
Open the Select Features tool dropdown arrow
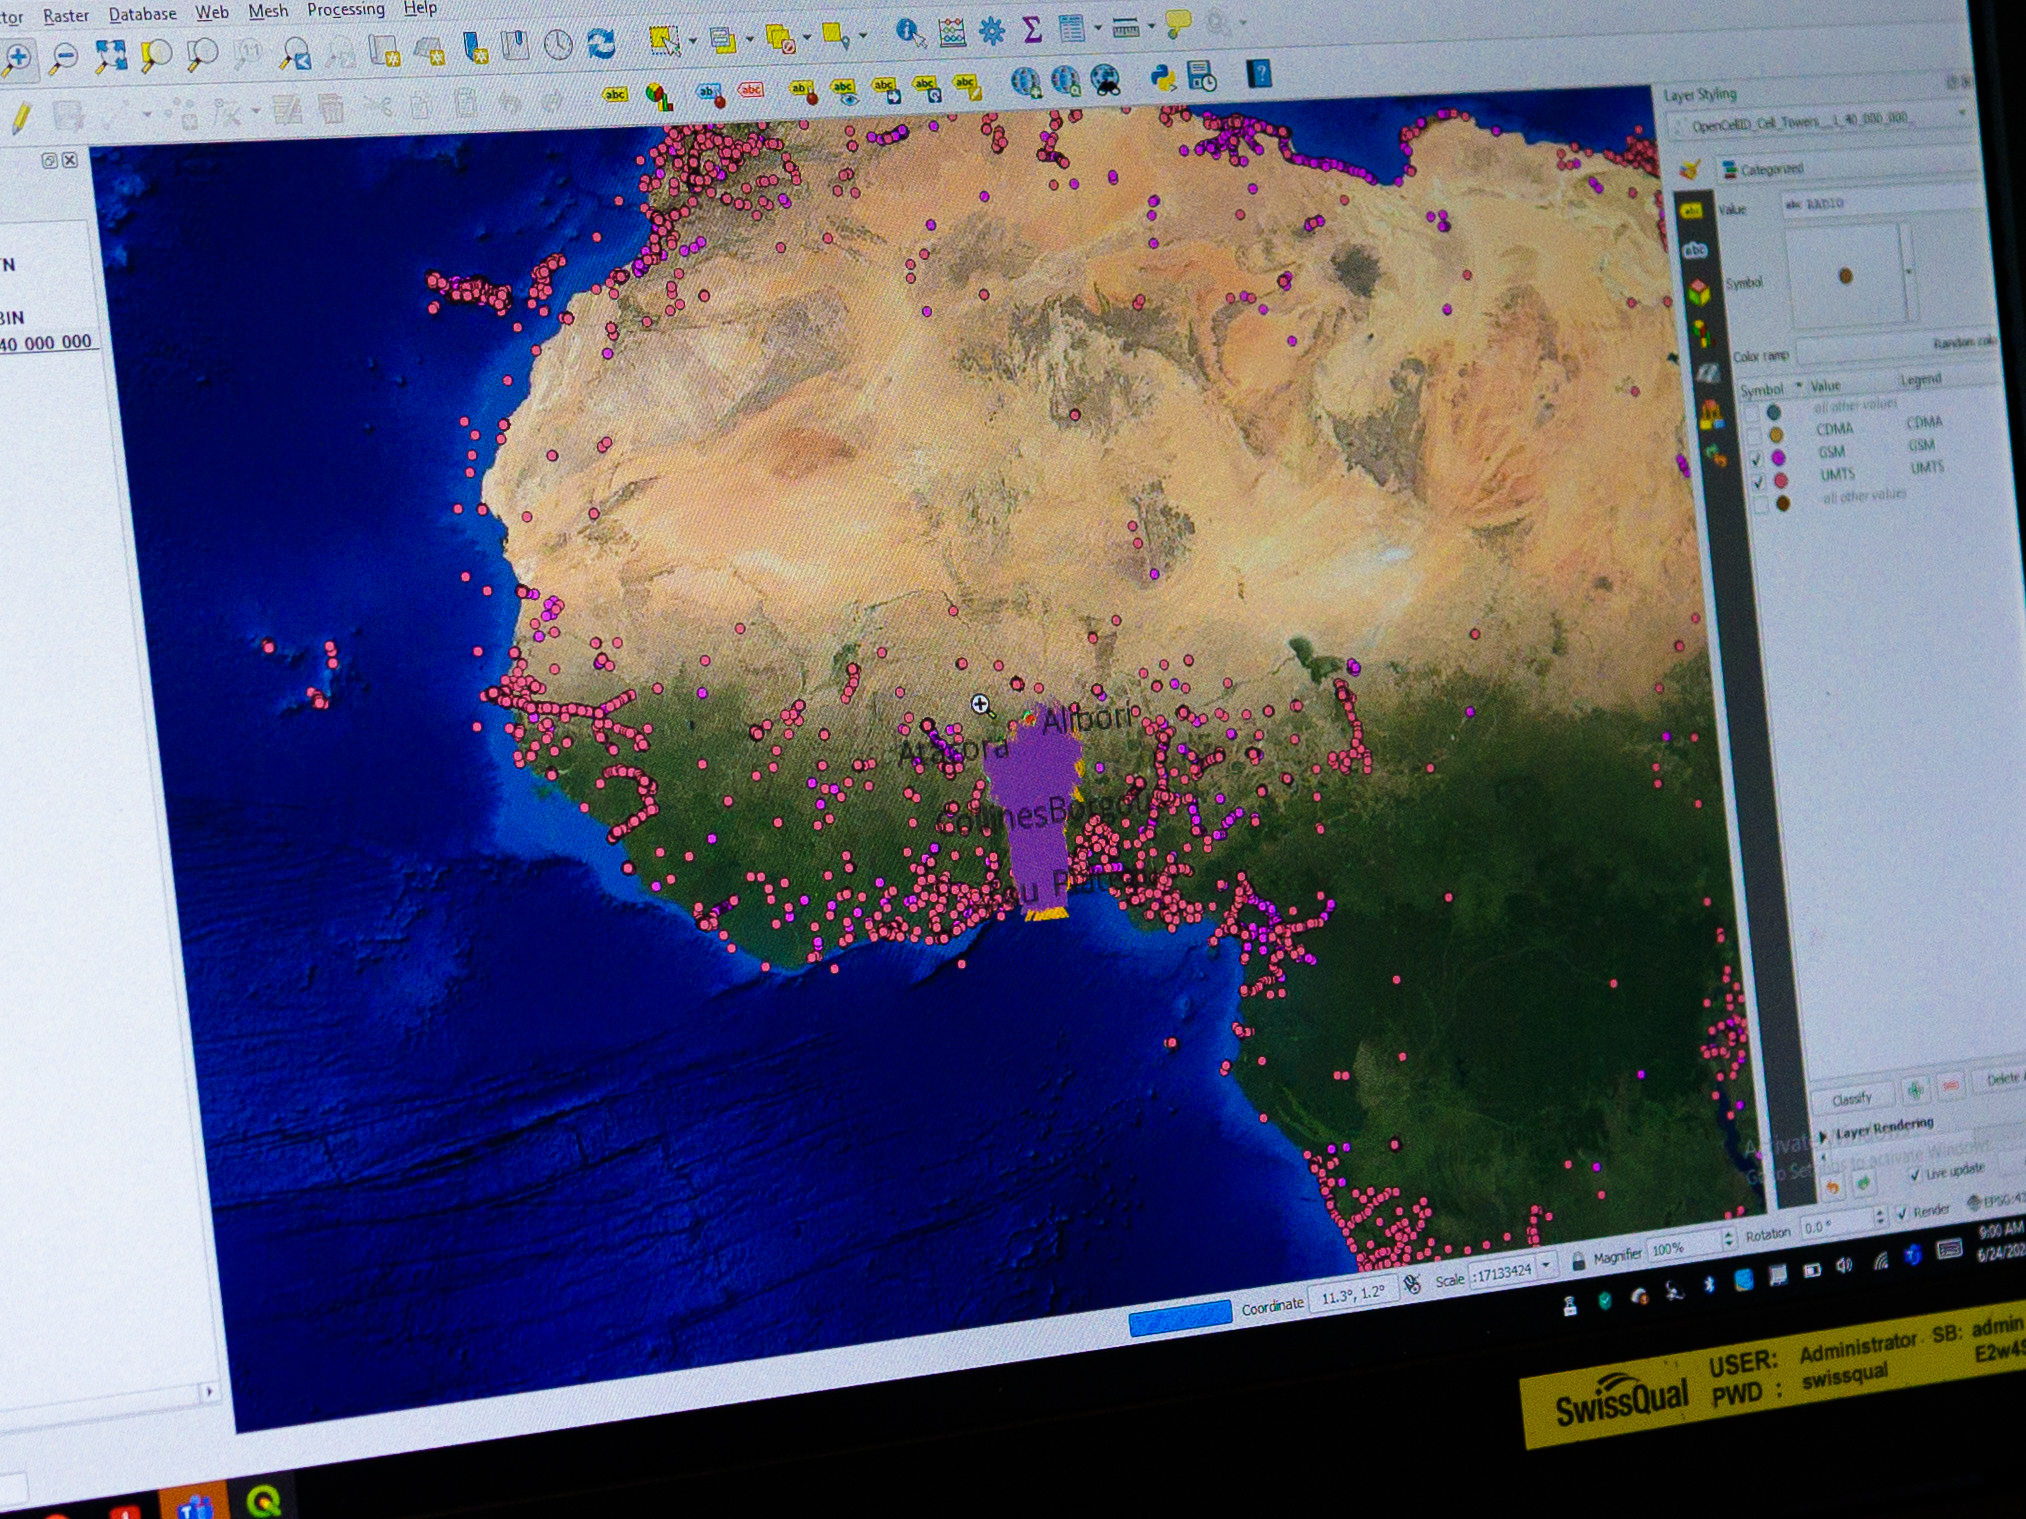click(692, 41)
